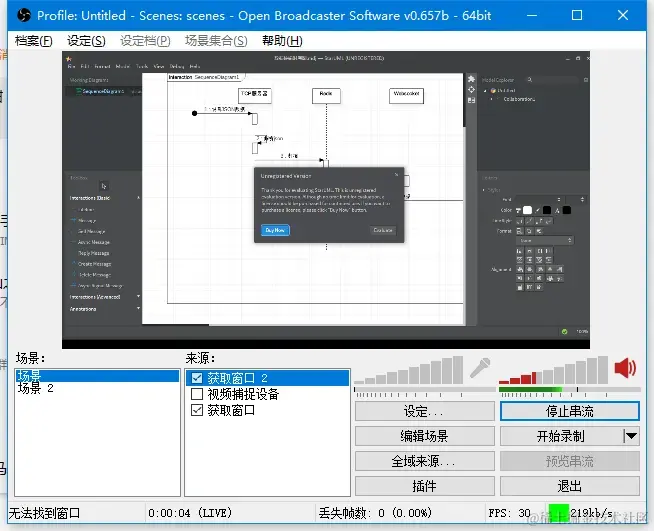Screen dimensions: 654x531
Task: Expand the Interactions (Advanced) toolbox section
Action: 138,297
